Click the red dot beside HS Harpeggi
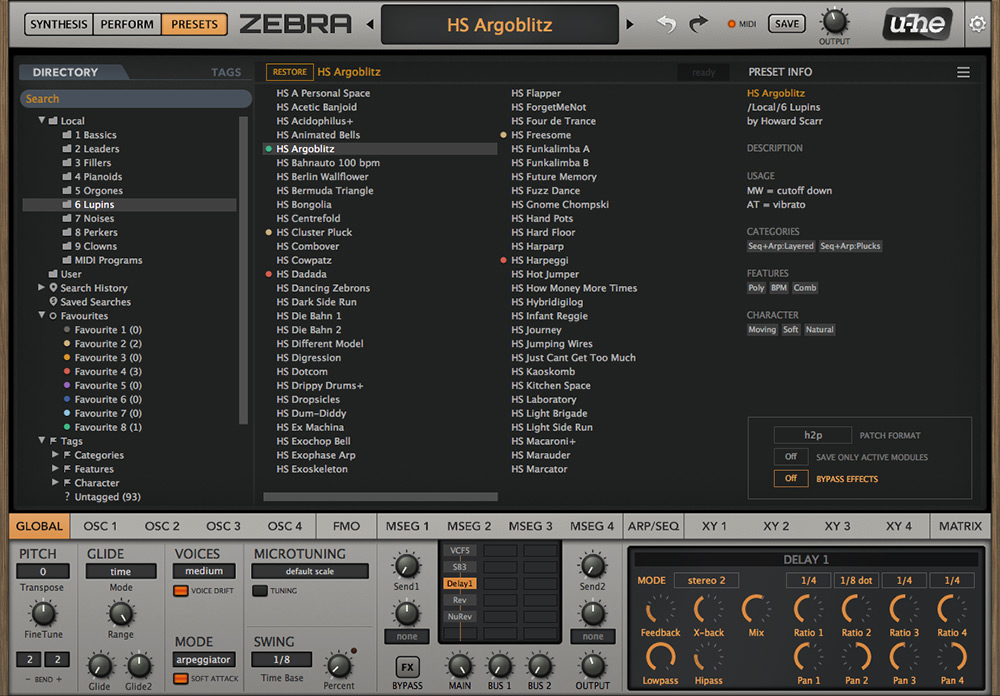1000x696 pixels. coord(503,260)
